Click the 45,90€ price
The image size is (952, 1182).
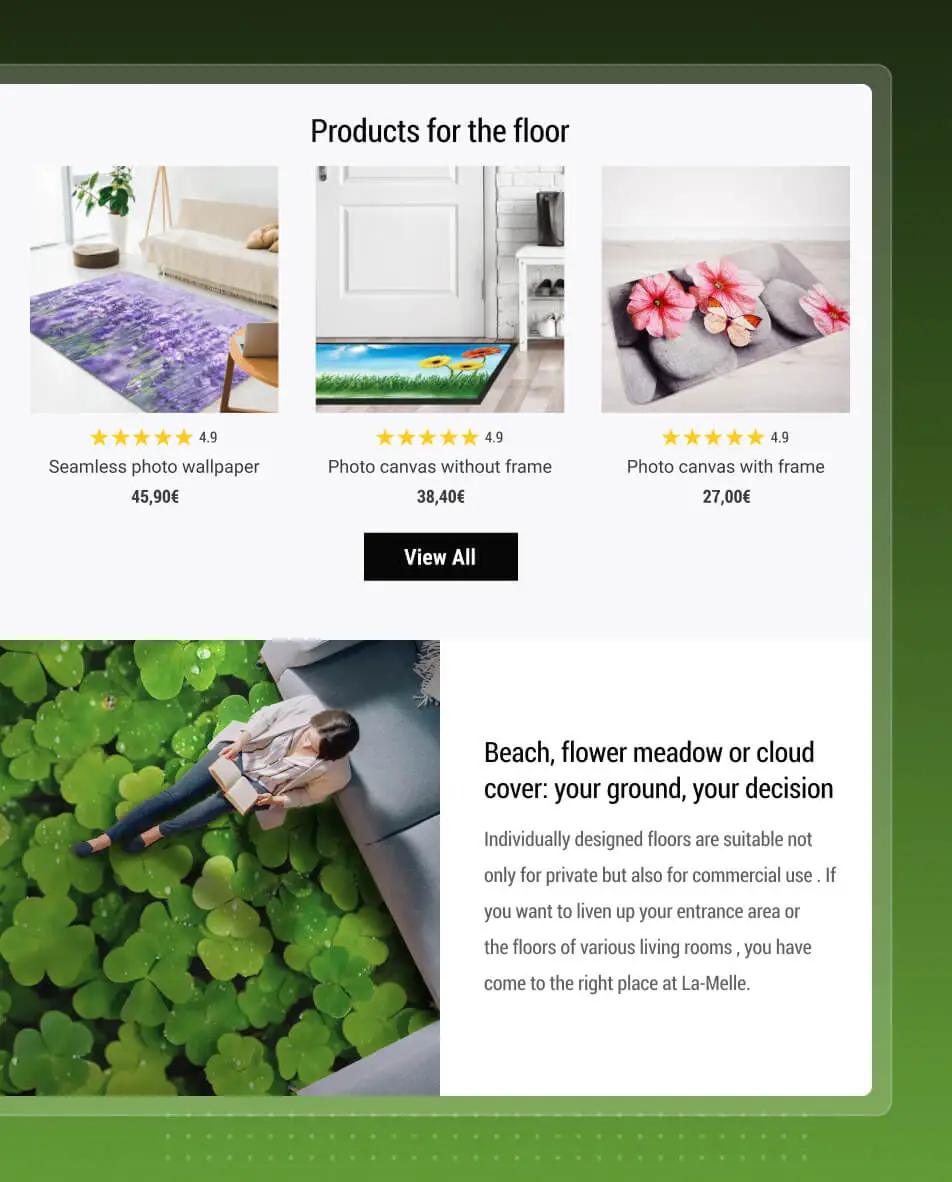click(x=155, y=496)
